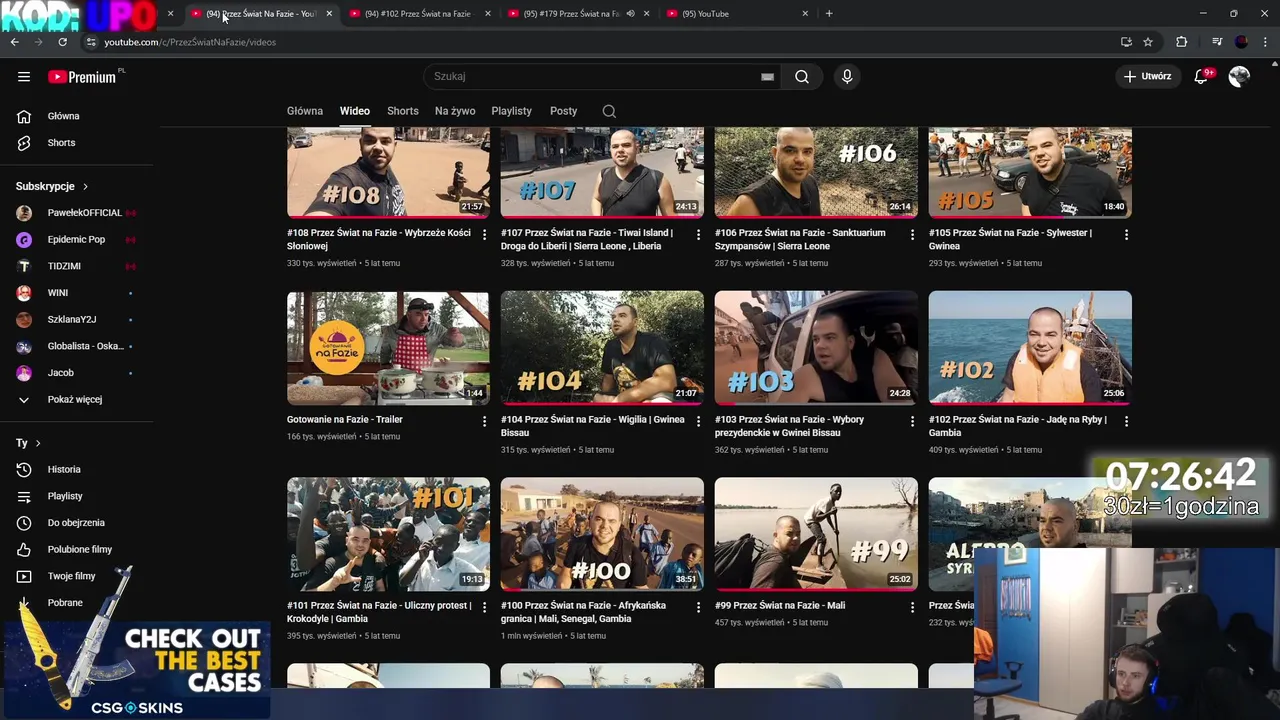Switch to Na żywo channel tab
Viewport: 1280px width, 720px height.
(455, 111)
